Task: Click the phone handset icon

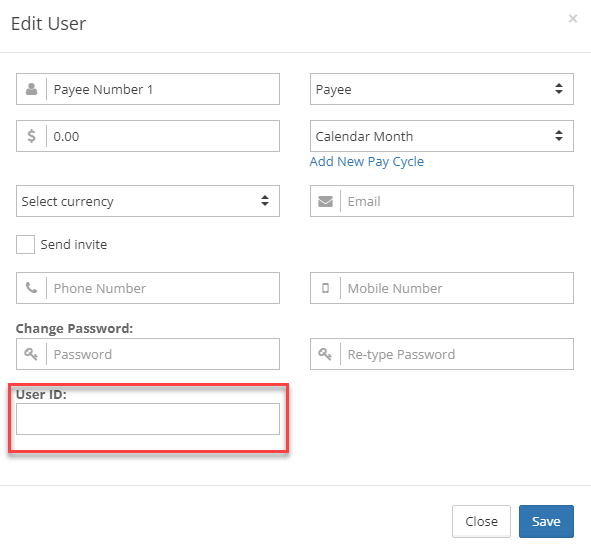Action: tap(31, 288)
